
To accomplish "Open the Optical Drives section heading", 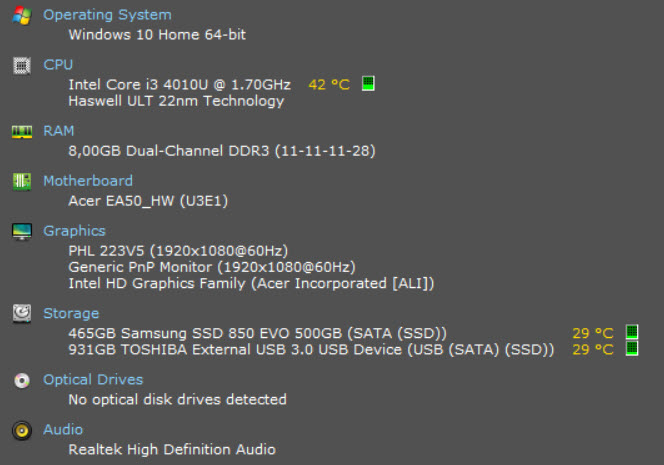I will tap(93, 379).
